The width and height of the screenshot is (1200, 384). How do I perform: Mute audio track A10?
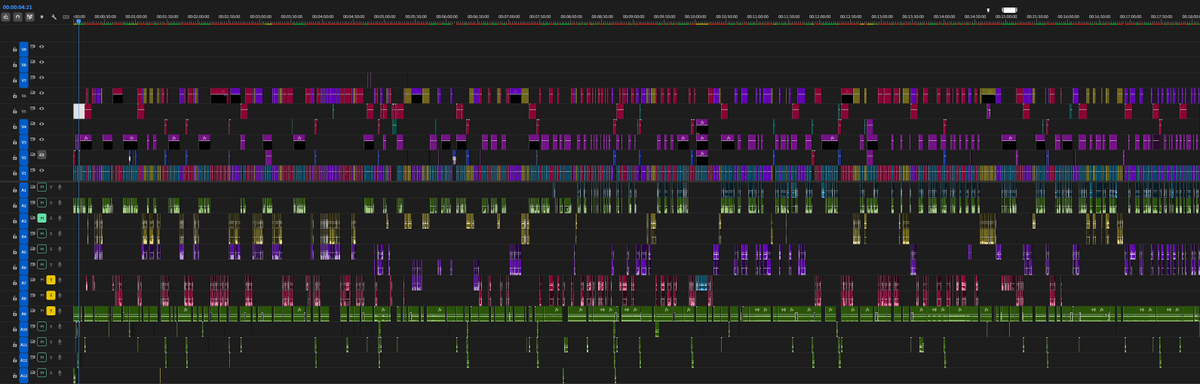point(41,326)
